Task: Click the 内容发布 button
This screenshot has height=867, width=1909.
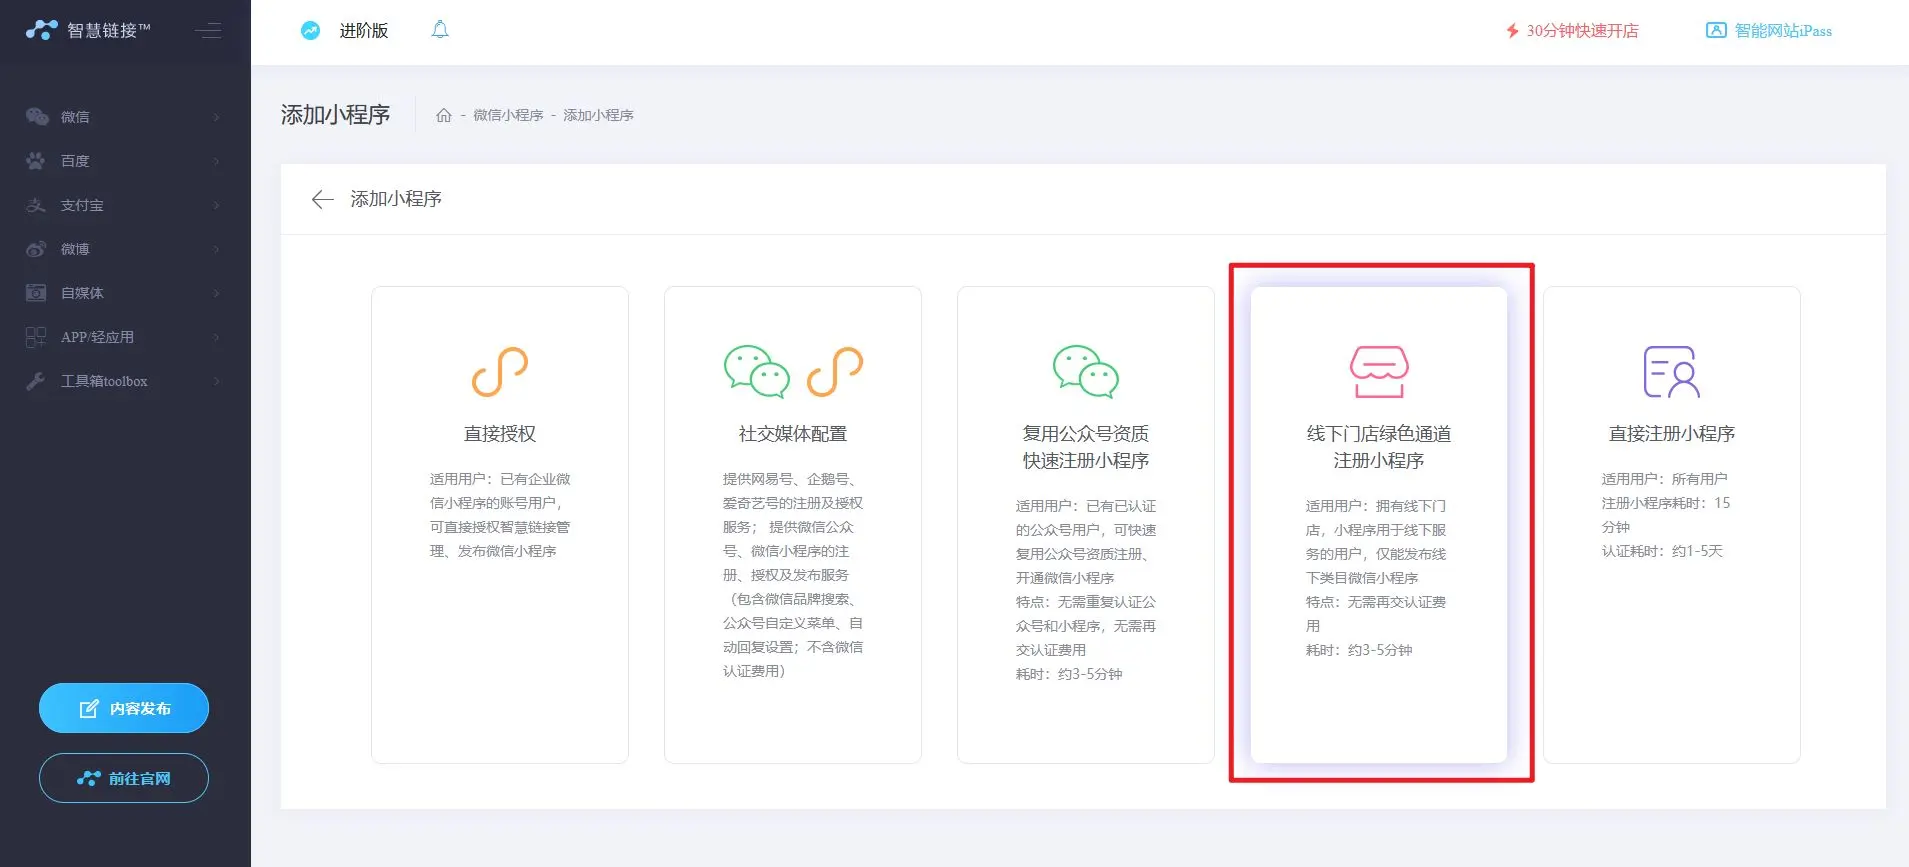Action: pos(124,708)
